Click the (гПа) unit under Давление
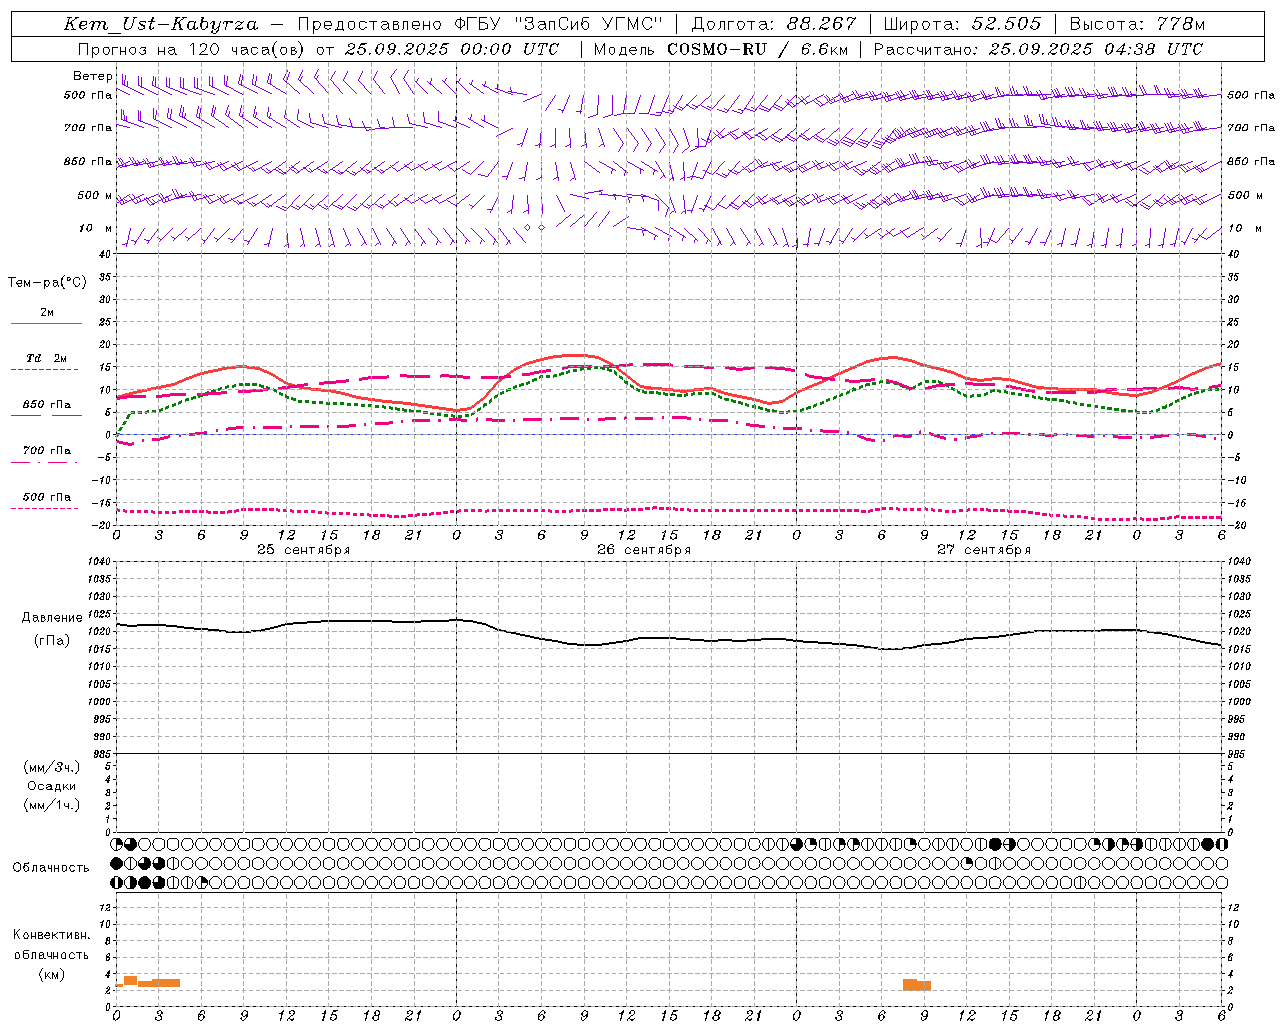Screen dimensions: 1280x1024 [x=52, y=640]
